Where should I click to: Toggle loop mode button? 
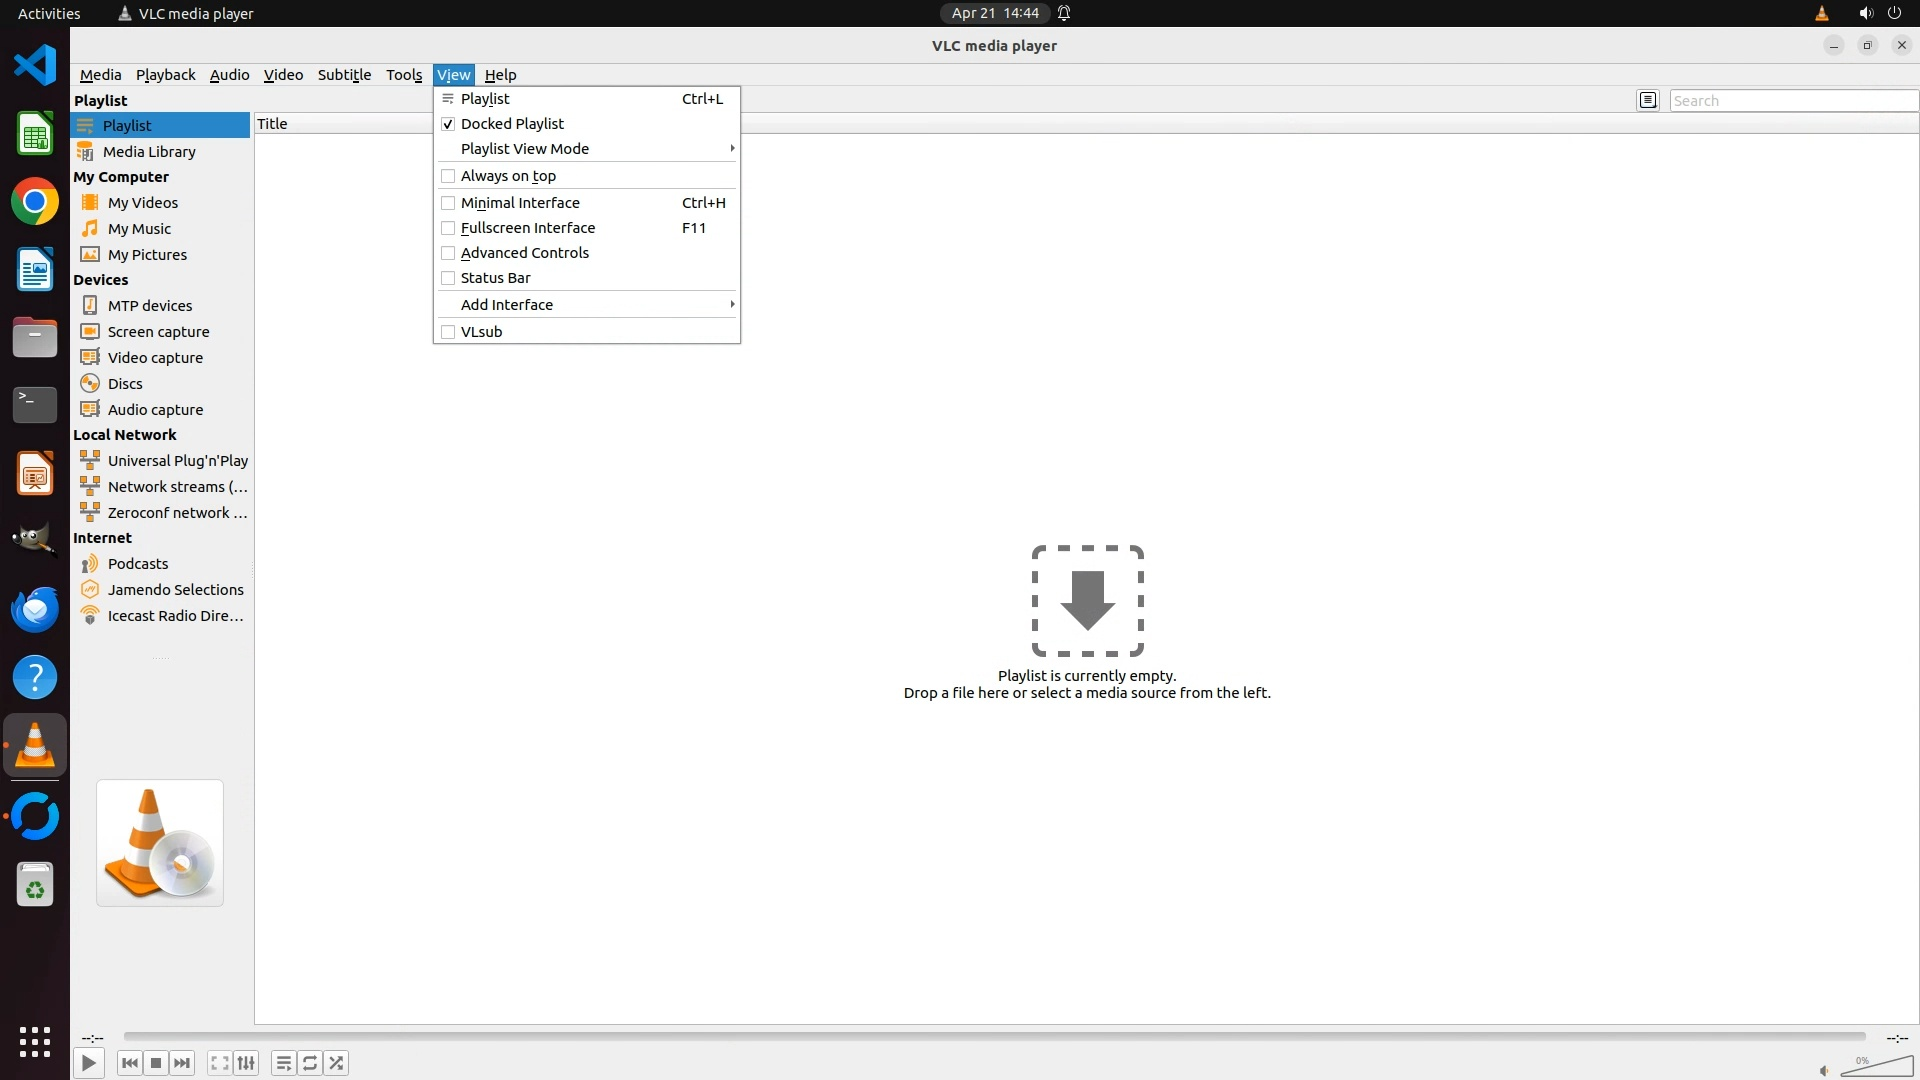(x=310, y=1063)
